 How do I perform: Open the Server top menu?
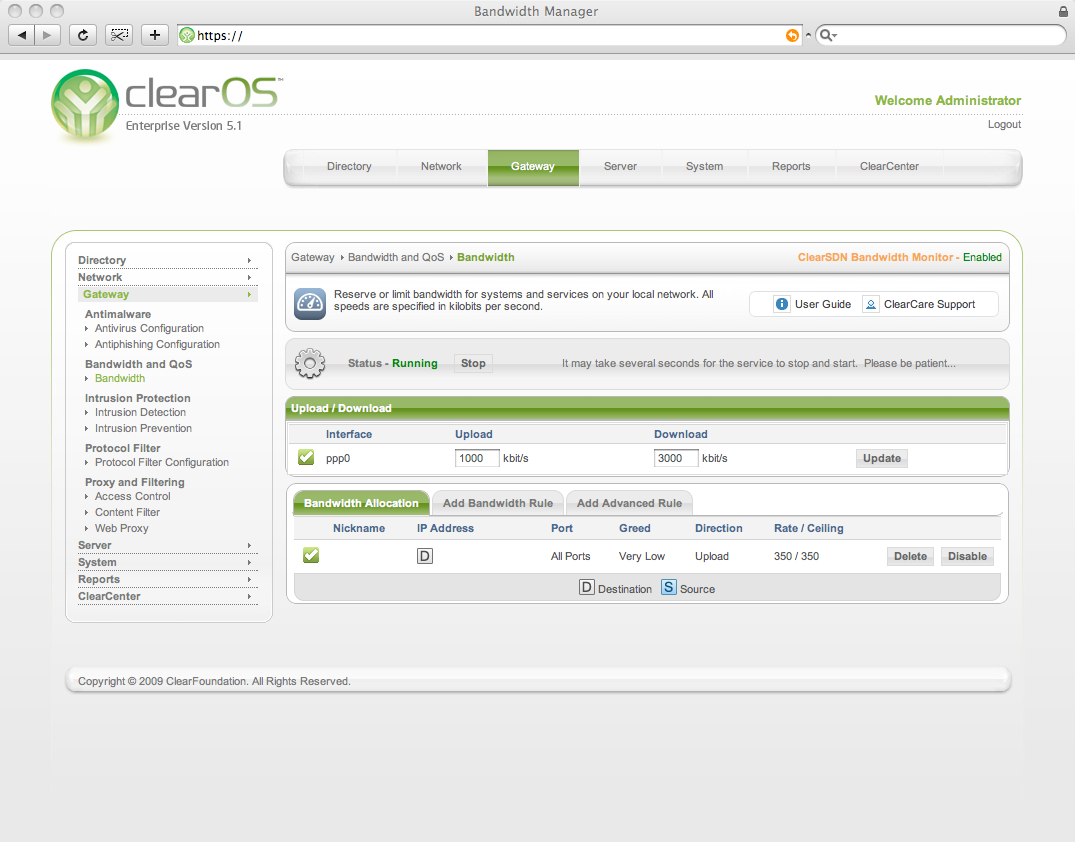coord(620,167)
